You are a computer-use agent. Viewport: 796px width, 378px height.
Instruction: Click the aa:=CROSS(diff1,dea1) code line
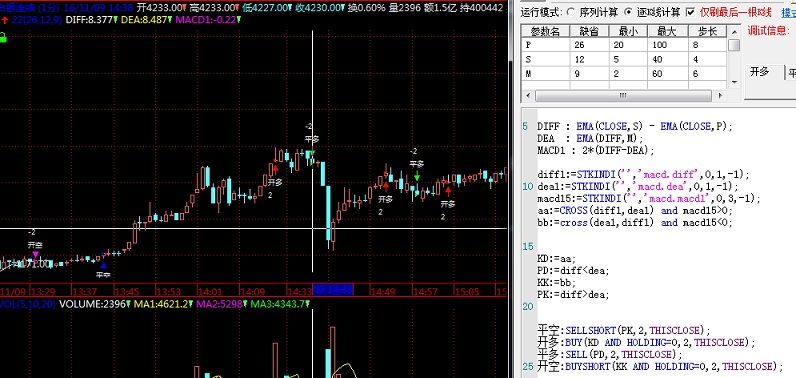point(635,210)
